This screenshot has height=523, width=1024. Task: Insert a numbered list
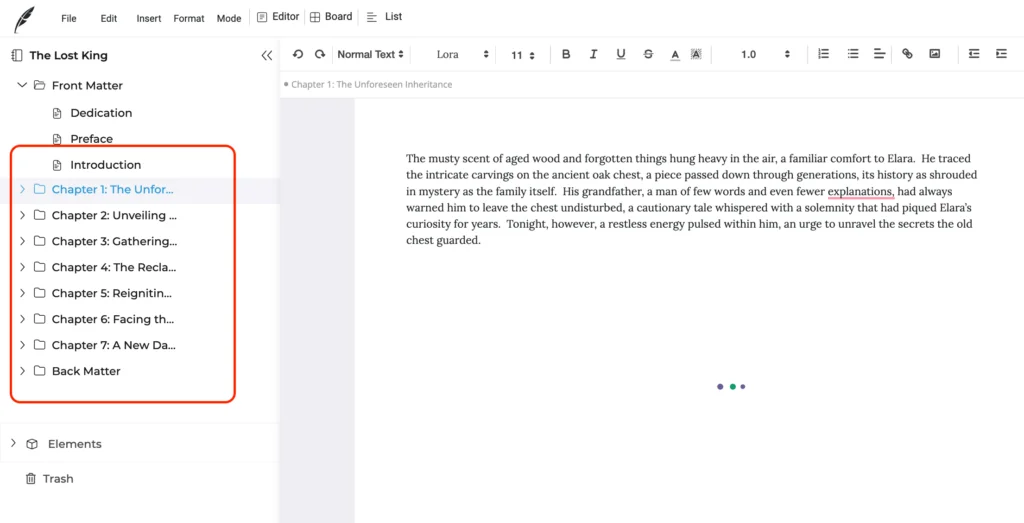click(824, 54)
